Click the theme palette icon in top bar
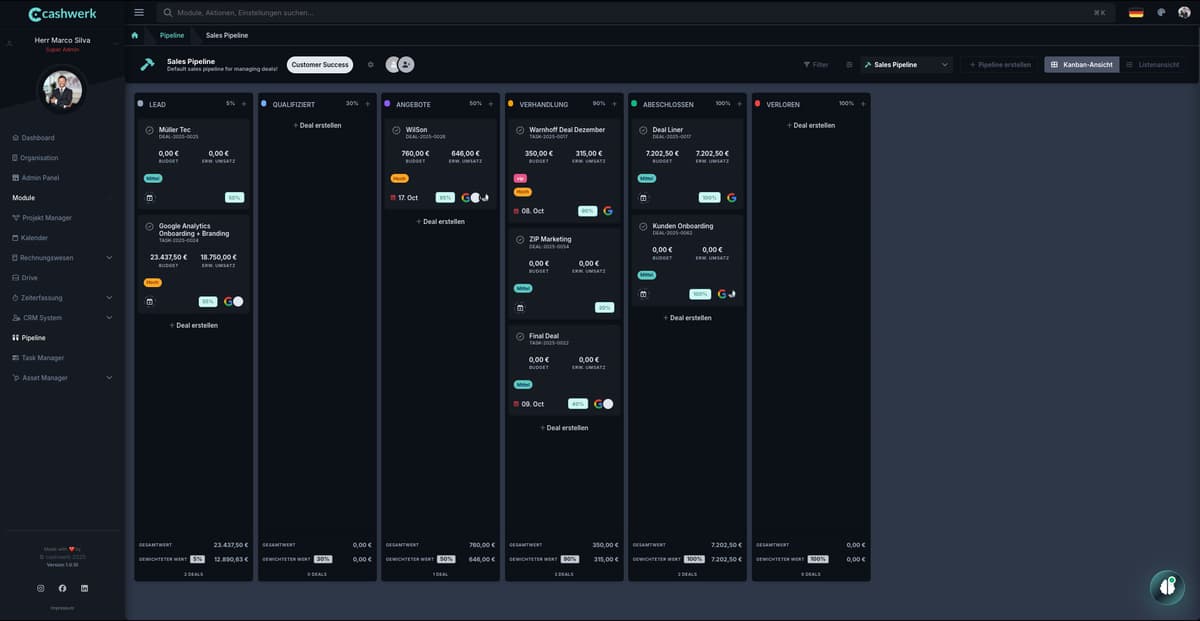This screenshot has height=621, width=1200. 1161,13
